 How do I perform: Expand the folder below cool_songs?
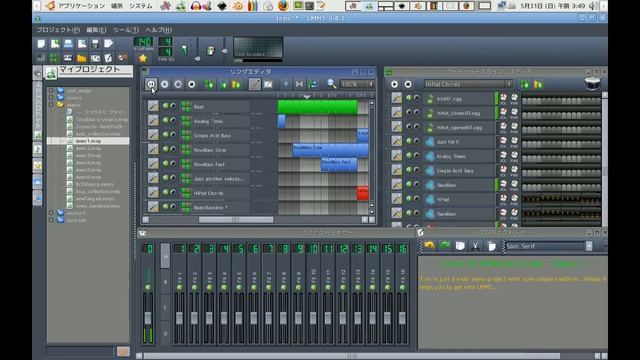(x=51, y=98)
